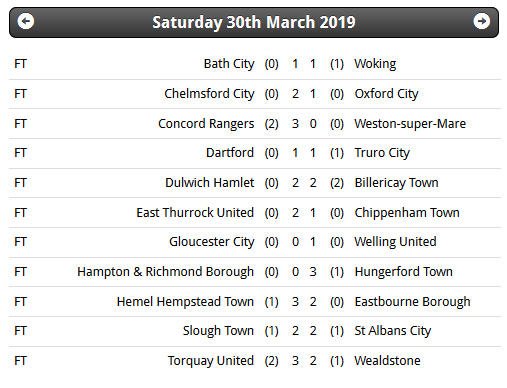
Task: Go to previous day with left arrow
Action: click(26, 22)
